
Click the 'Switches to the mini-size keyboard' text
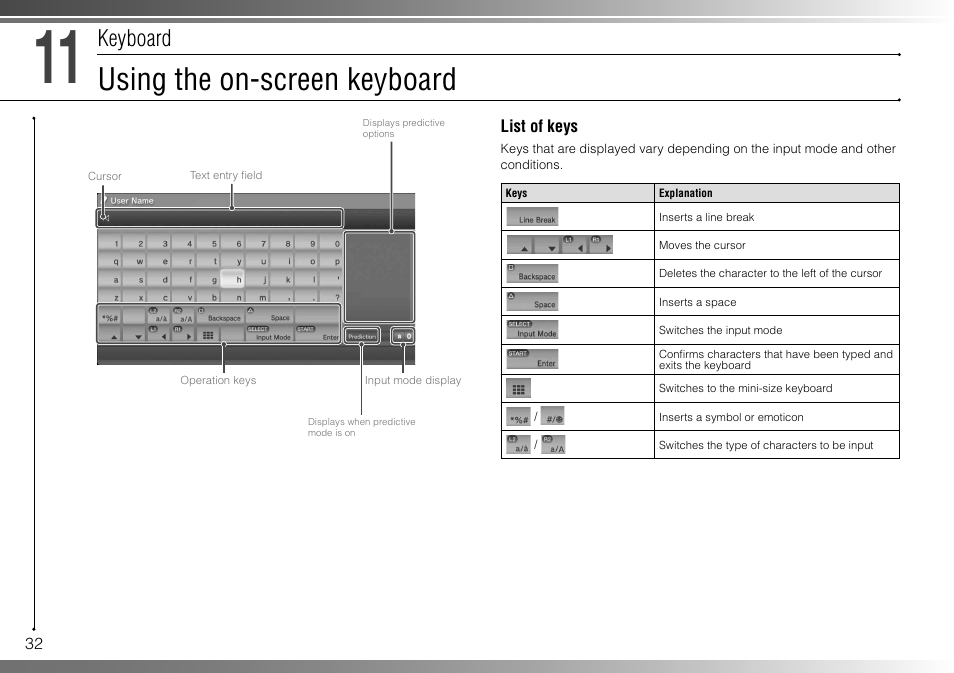745,388
